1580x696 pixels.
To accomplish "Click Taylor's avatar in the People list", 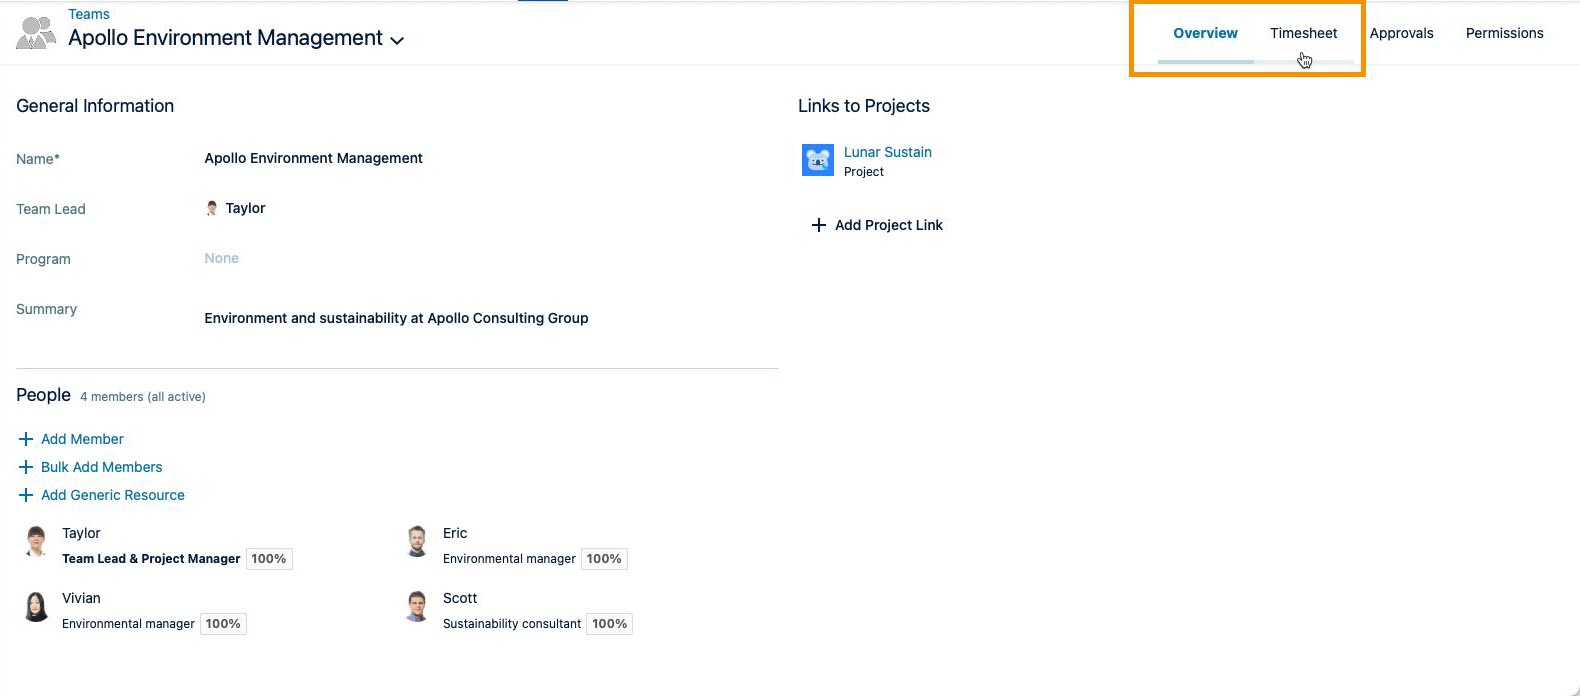I will pos(37,542).
